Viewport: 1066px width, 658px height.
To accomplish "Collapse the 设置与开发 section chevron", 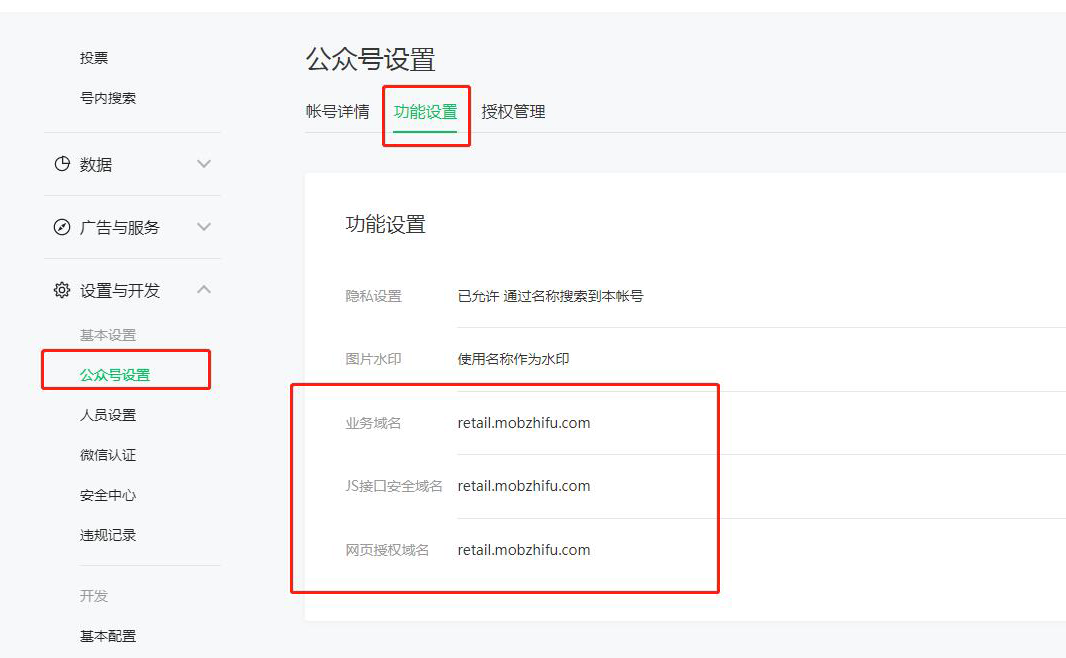I will click(204, 290).
